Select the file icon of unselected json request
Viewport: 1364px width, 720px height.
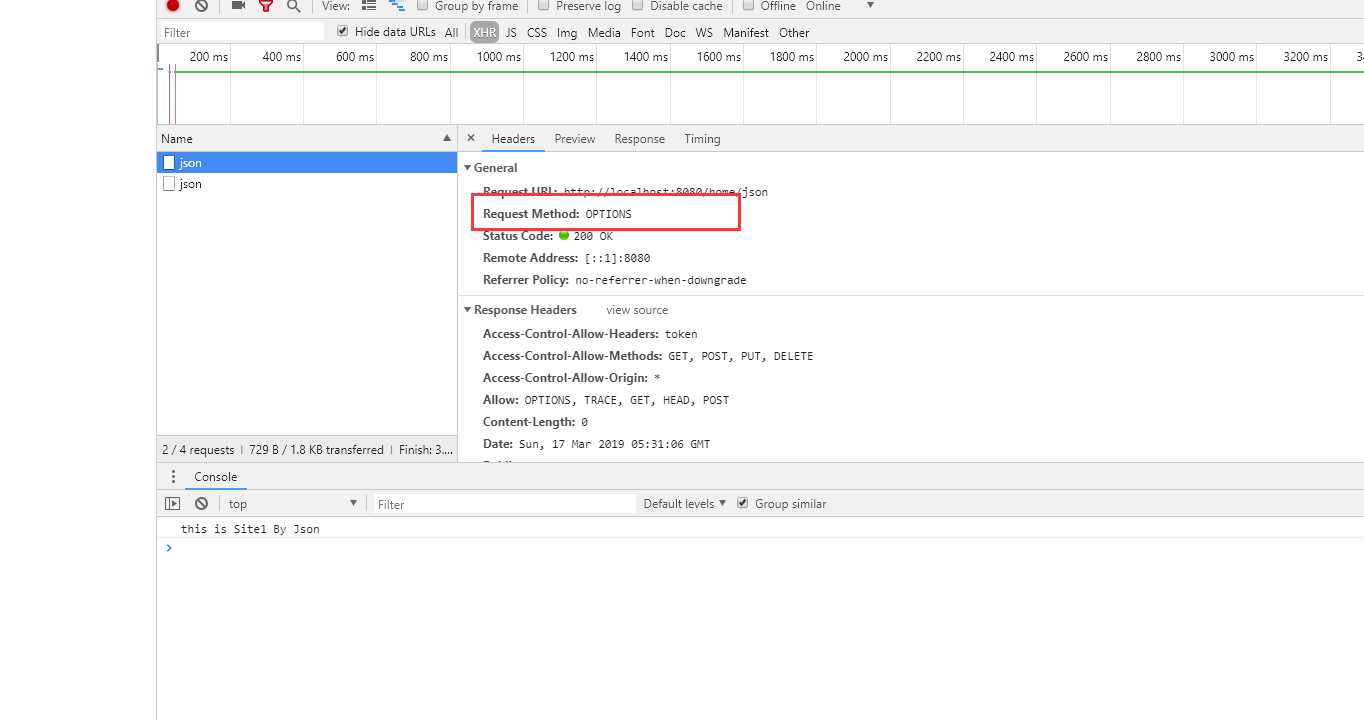point(169,184)
